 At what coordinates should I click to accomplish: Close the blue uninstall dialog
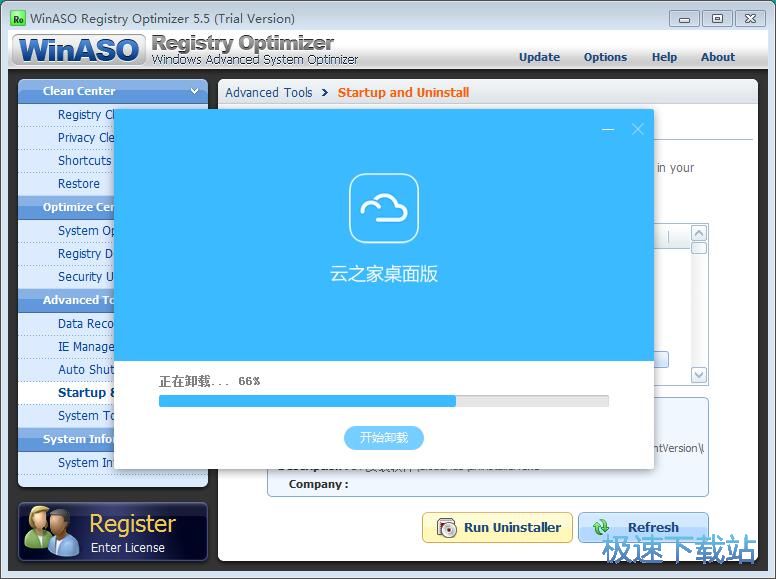point(637,129)
